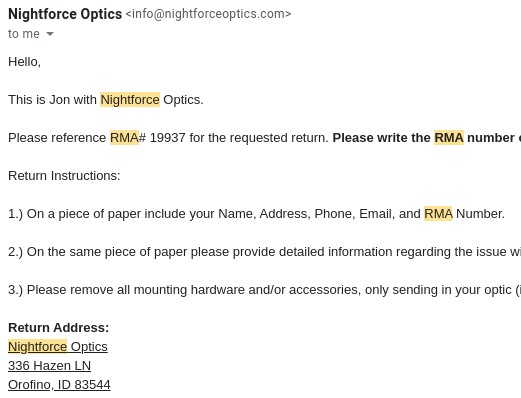
Task: Click highlighted Nightforce in Jon's greeting
Action: [130, 100]
